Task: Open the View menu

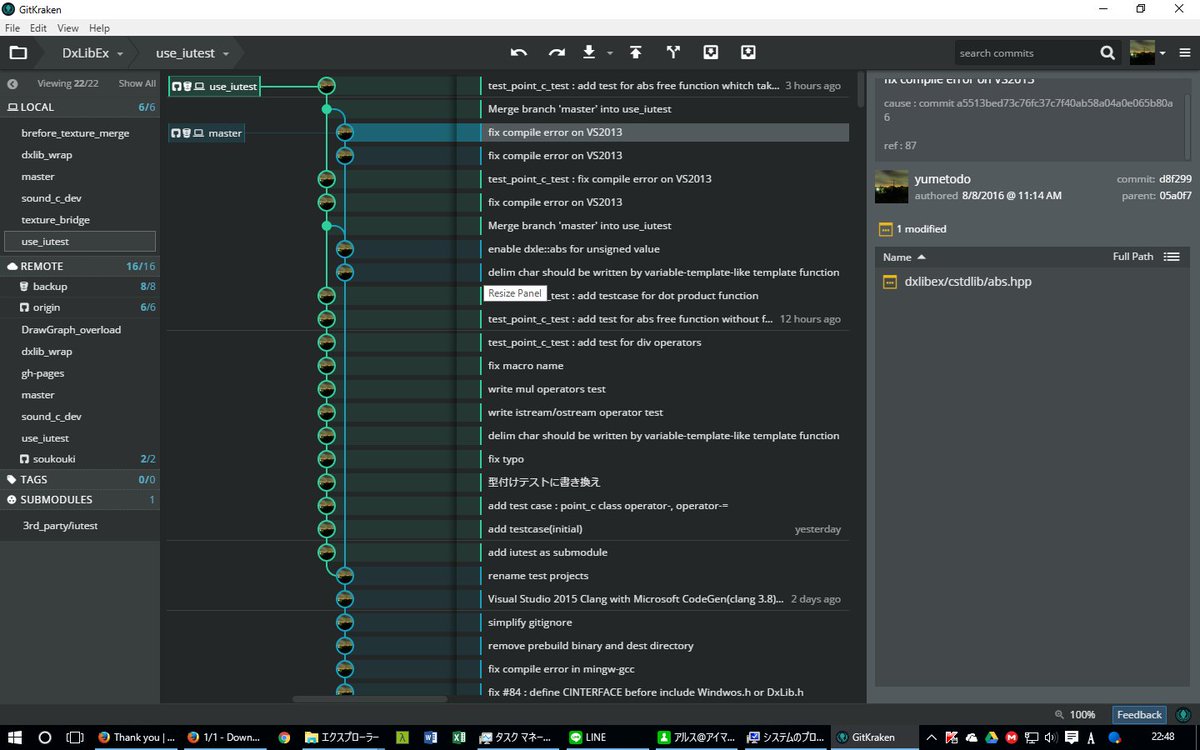Action: tap(68, 28)
